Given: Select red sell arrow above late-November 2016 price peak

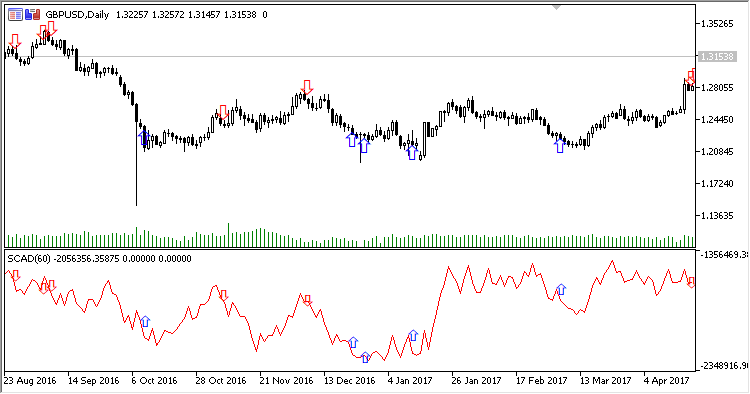Looking at the screenshot, I should (x=307, y=87).
